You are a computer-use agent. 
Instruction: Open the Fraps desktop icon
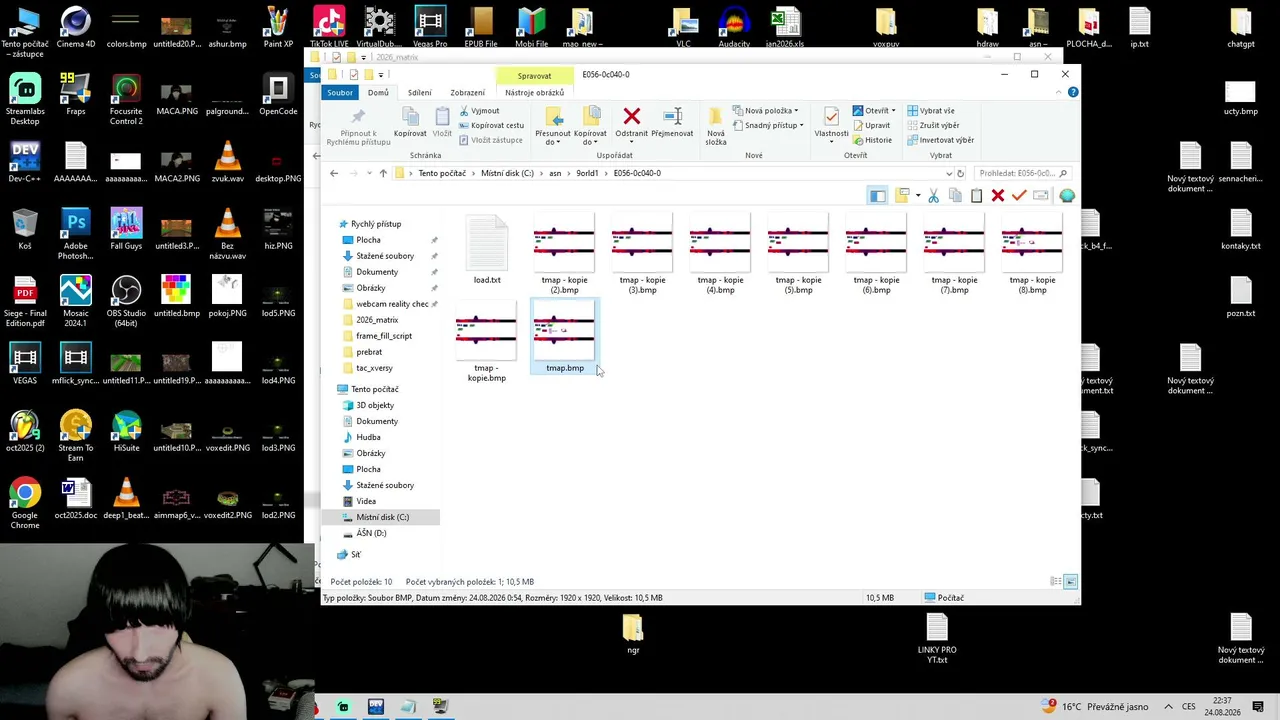coord(76,96)
